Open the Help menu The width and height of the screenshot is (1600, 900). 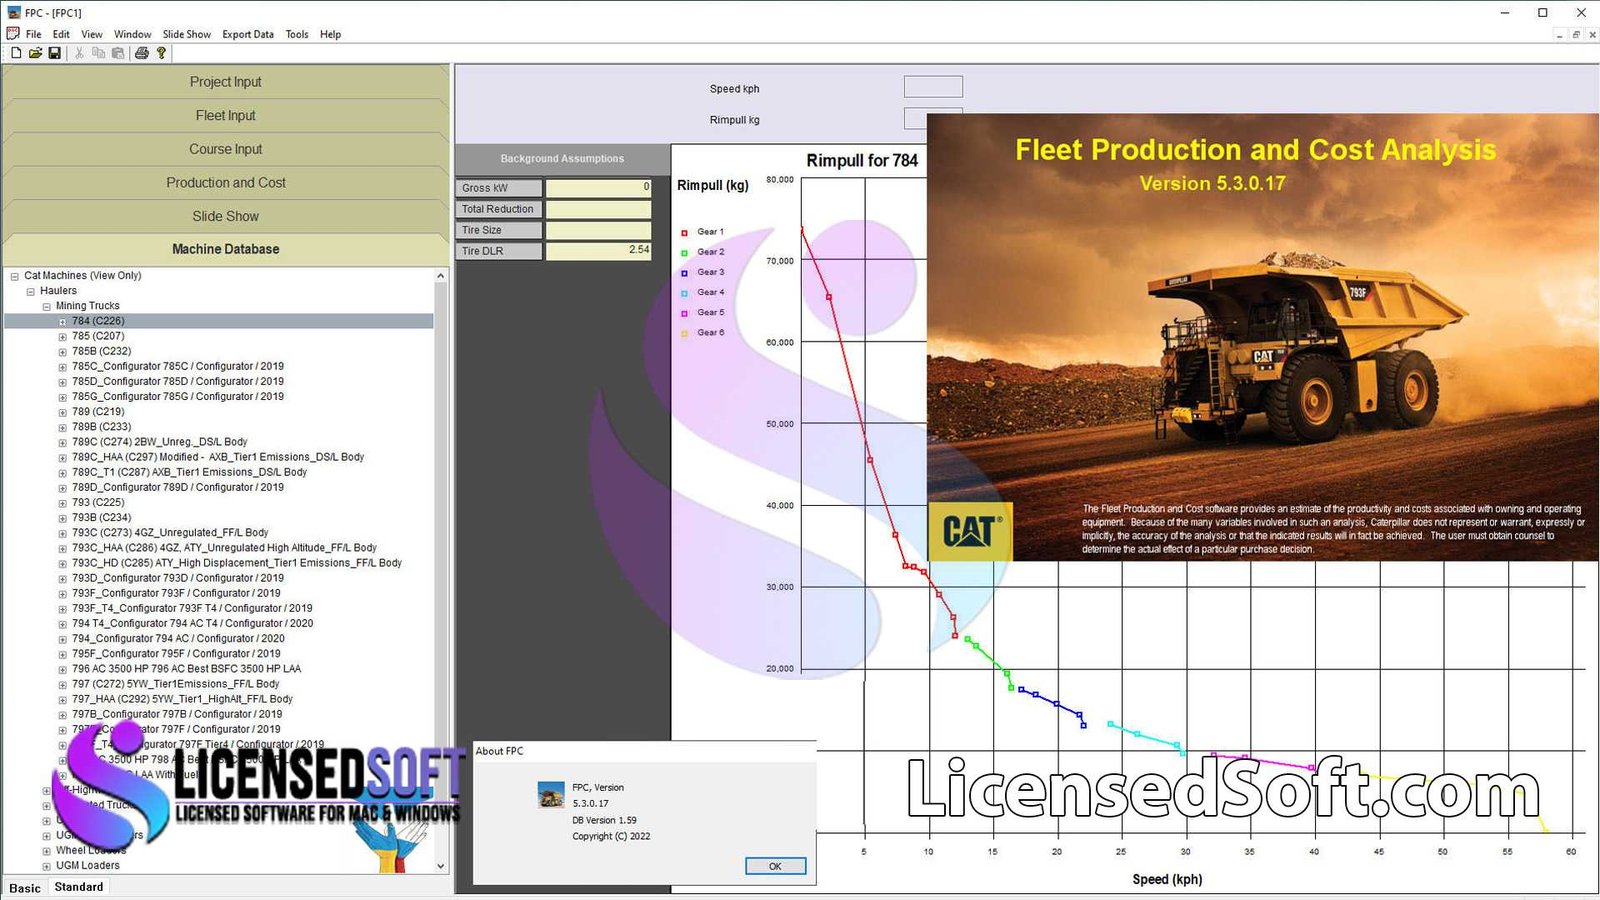tap(331, 34)
